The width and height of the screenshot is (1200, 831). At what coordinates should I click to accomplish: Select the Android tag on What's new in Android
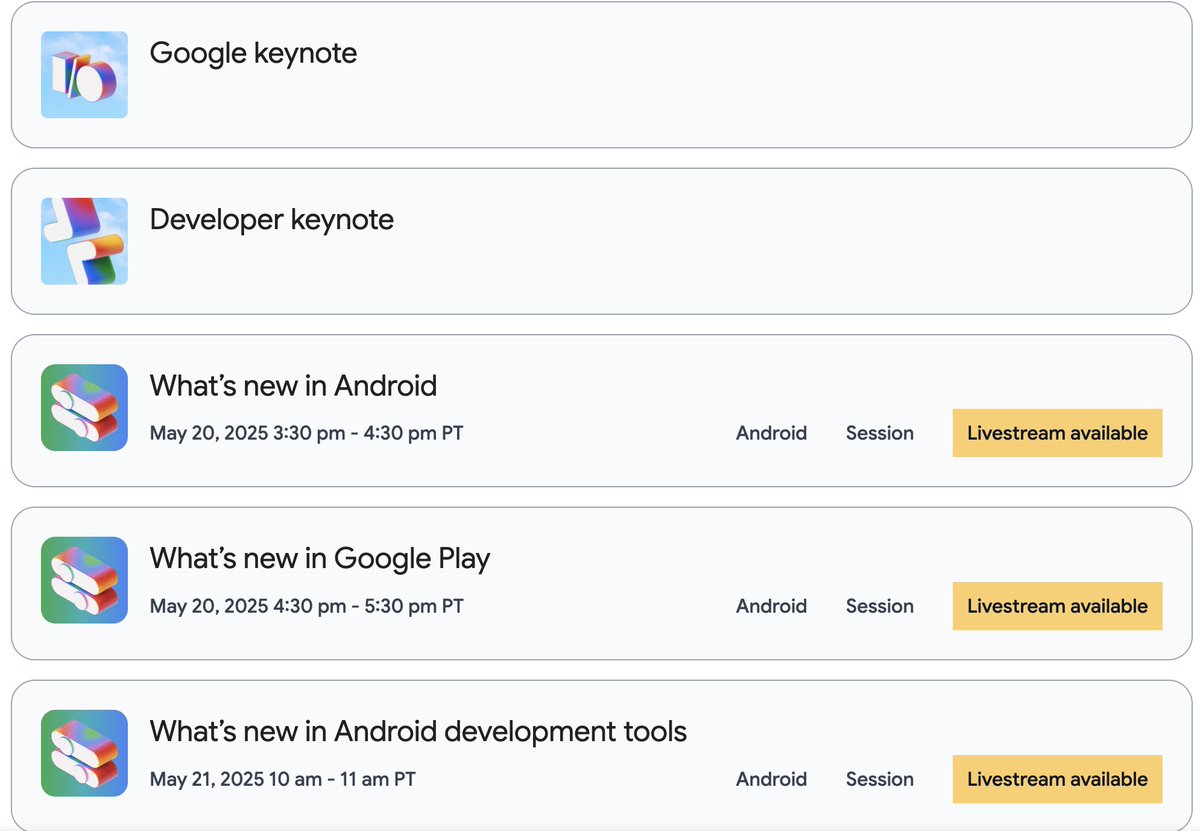771,433
